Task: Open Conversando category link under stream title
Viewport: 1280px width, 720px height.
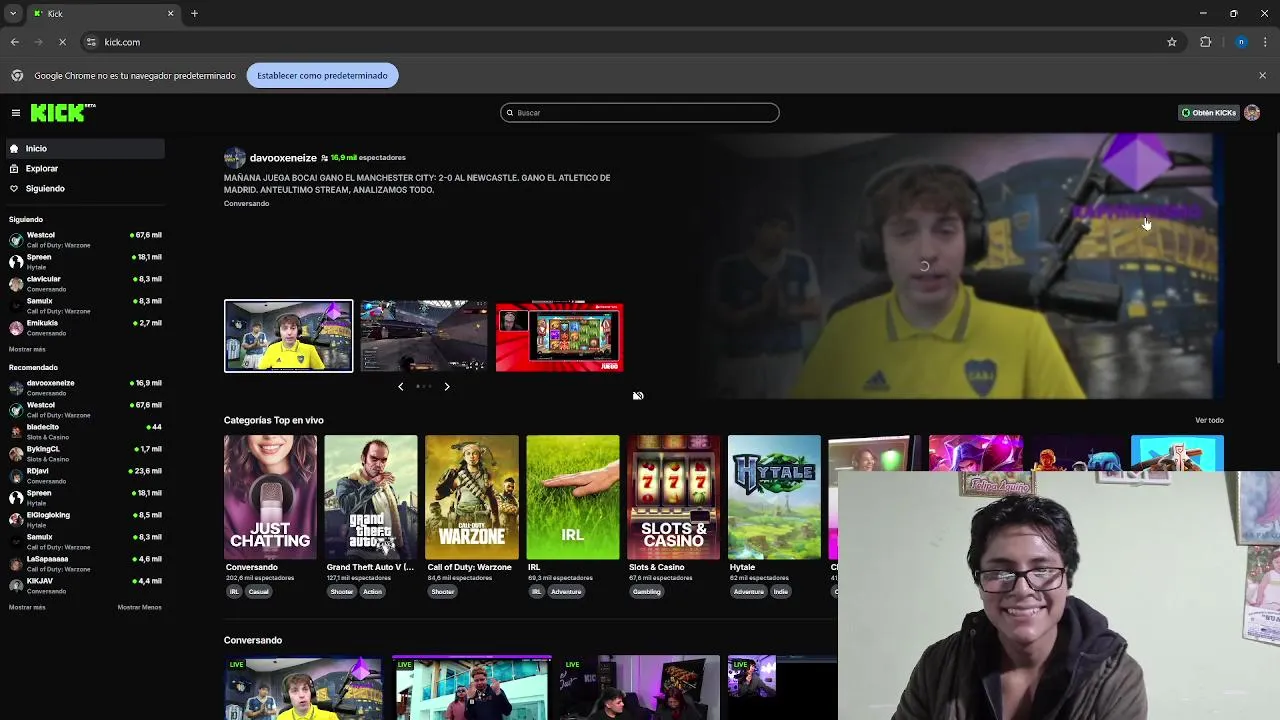Action: 246,204
